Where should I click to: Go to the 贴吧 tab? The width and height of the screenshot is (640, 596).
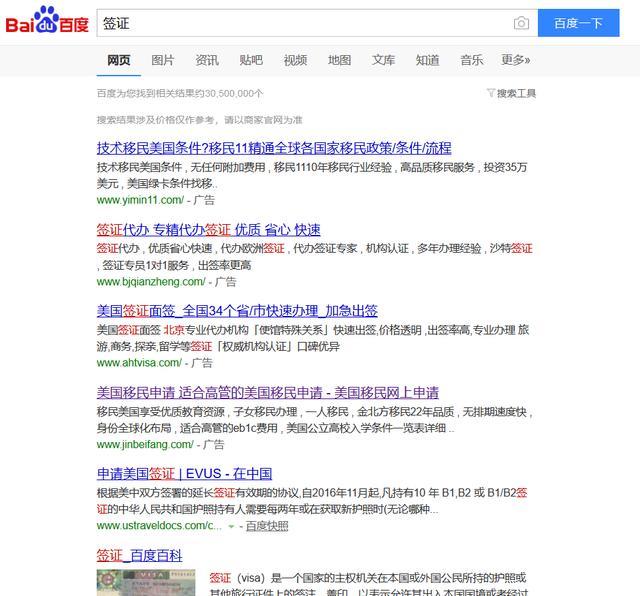click(251, 60)
